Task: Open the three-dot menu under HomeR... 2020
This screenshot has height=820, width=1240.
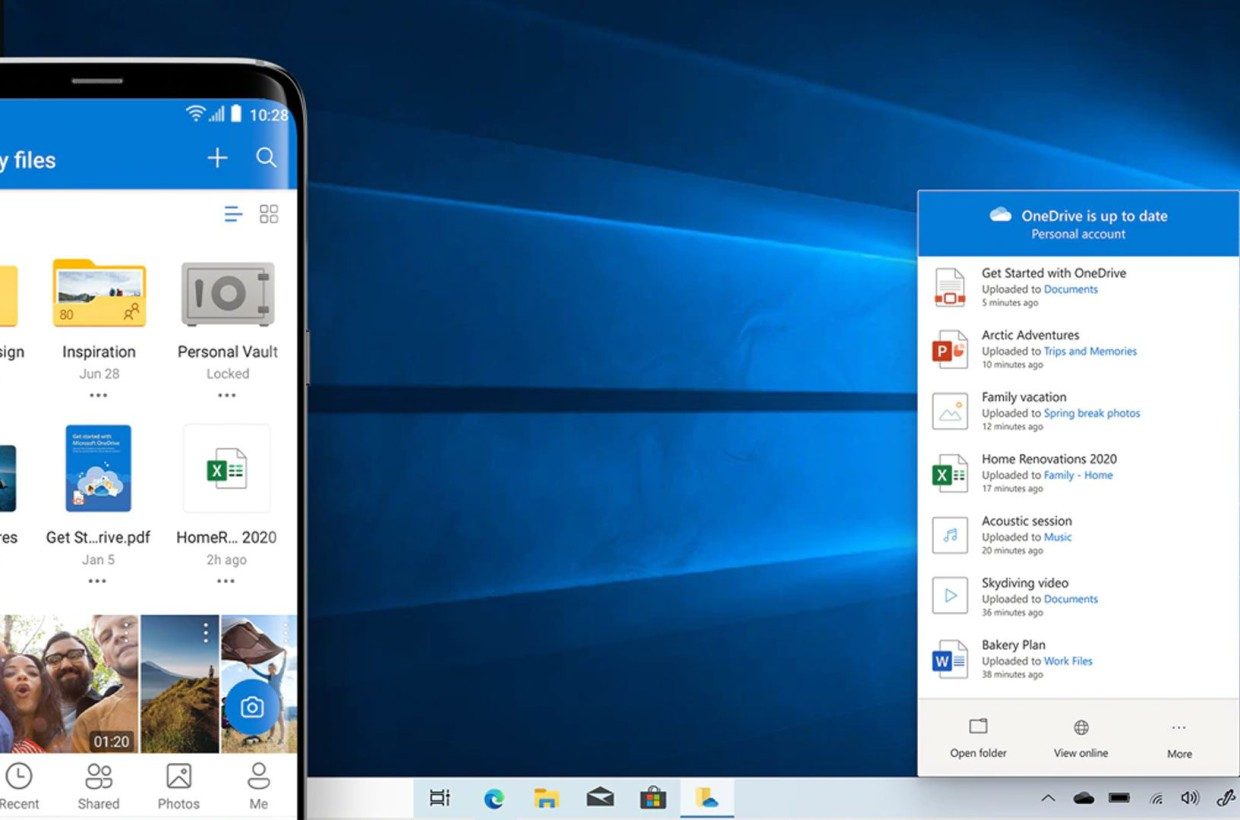Action: (226, 581)
